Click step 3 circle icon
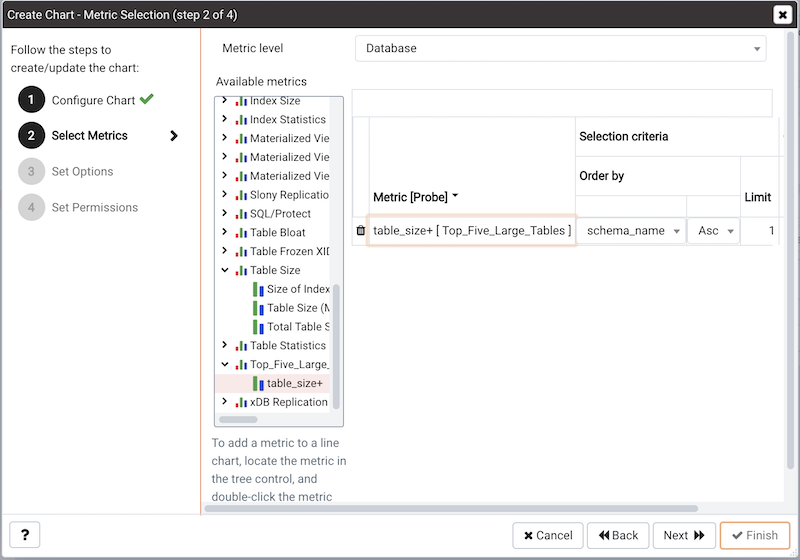Screen dimensions: 800x560 31,171
